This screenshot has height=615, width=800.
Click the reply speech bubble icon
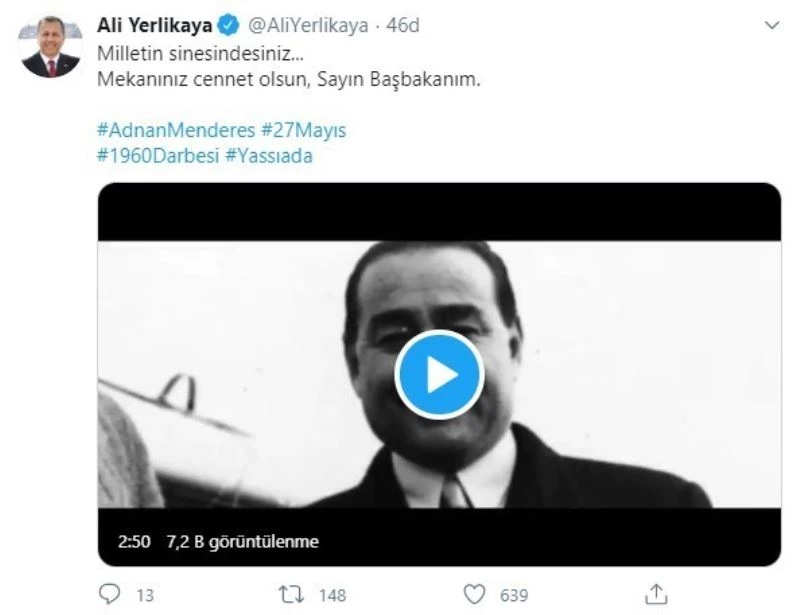pos(112,595)
